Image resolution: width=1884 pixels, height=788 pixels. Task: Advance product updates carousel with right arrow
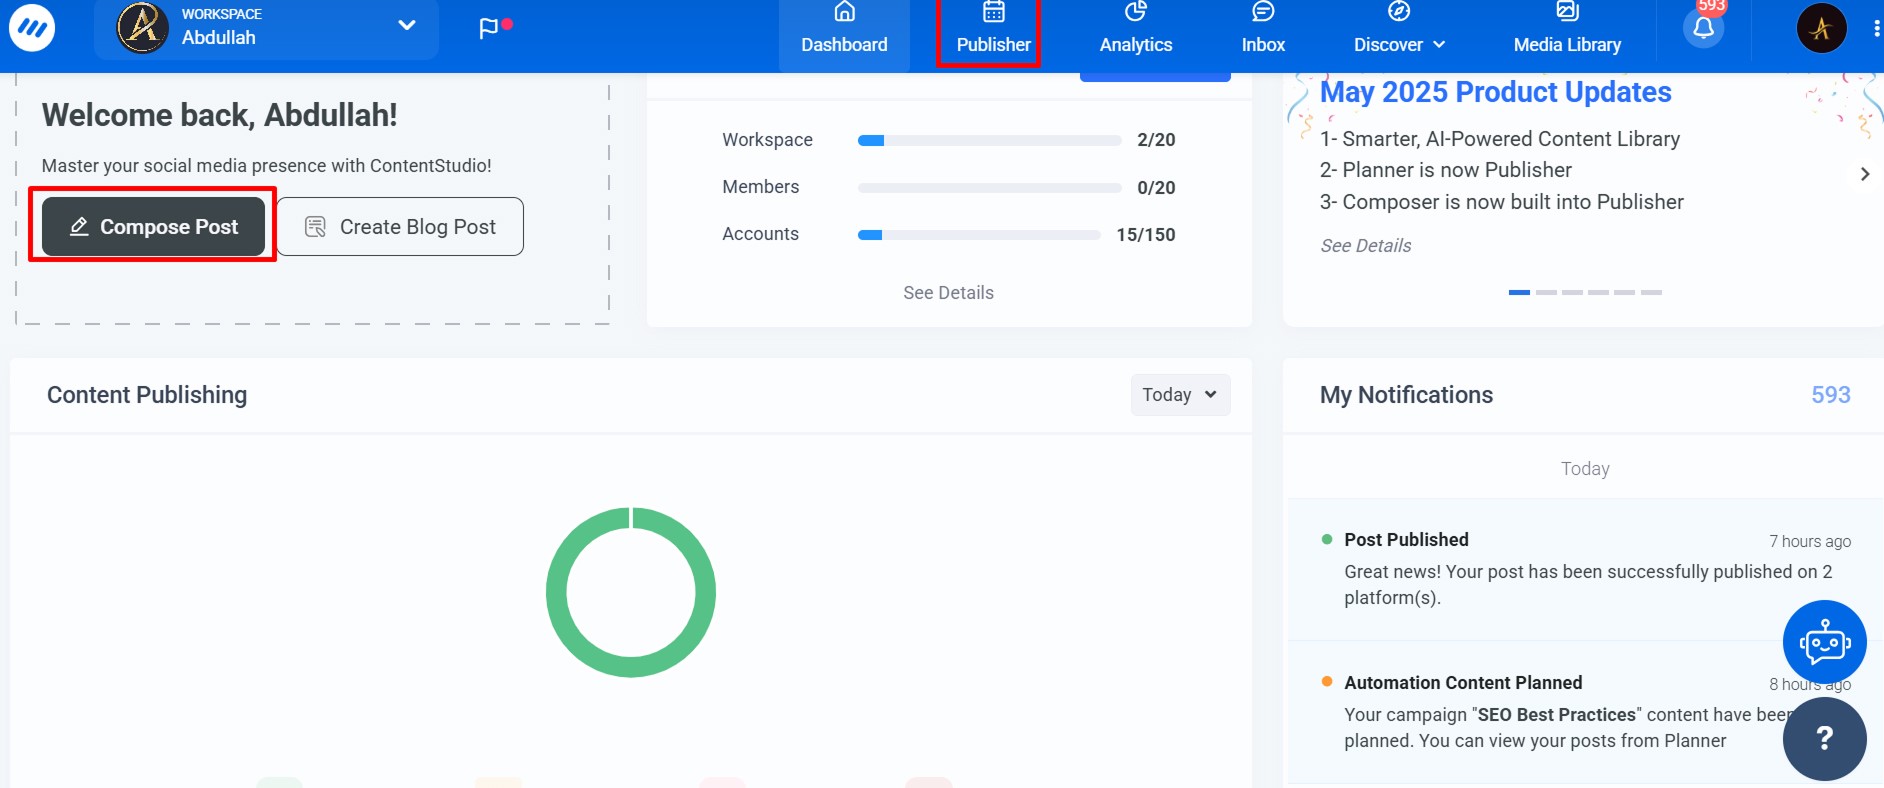point(1865,174)
